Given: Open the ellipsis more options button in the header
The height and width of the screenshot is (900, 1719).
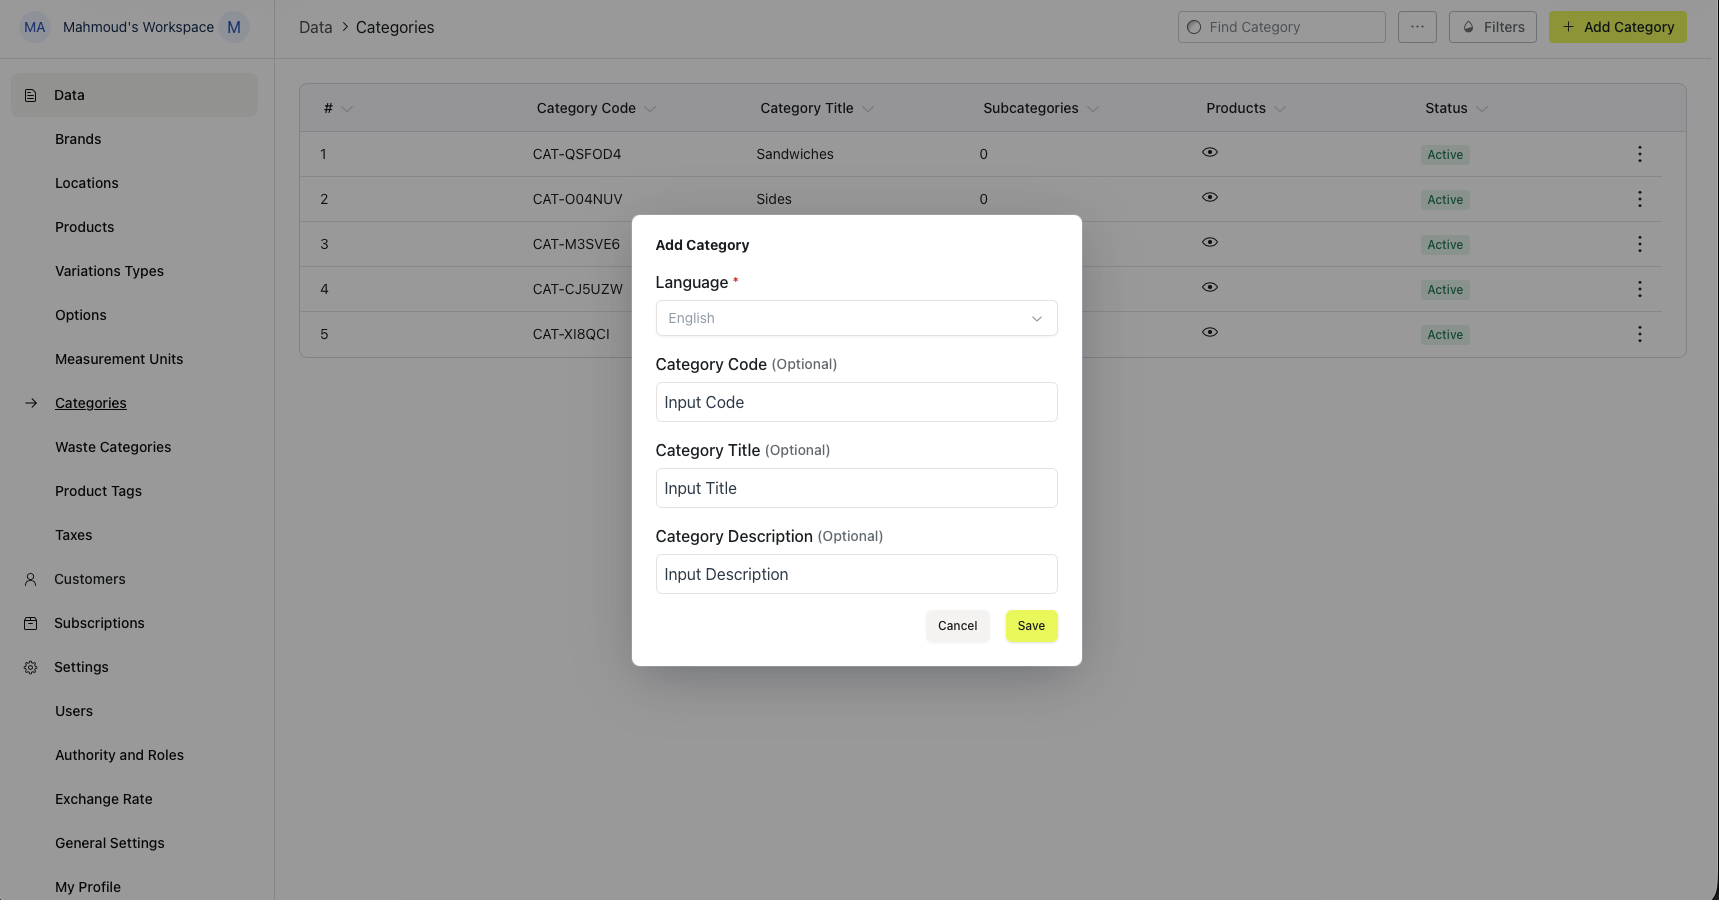Looking at the screenshot, I should (x=1417, y=27).
